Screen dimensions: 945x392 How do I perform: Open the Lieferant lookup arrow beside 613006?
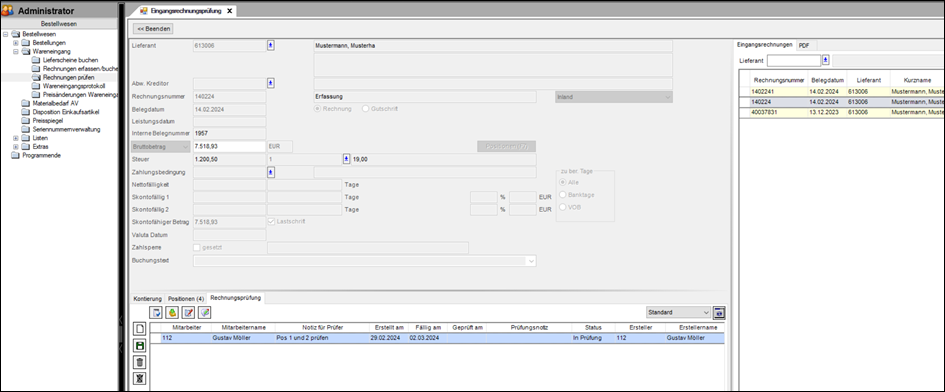271,45
